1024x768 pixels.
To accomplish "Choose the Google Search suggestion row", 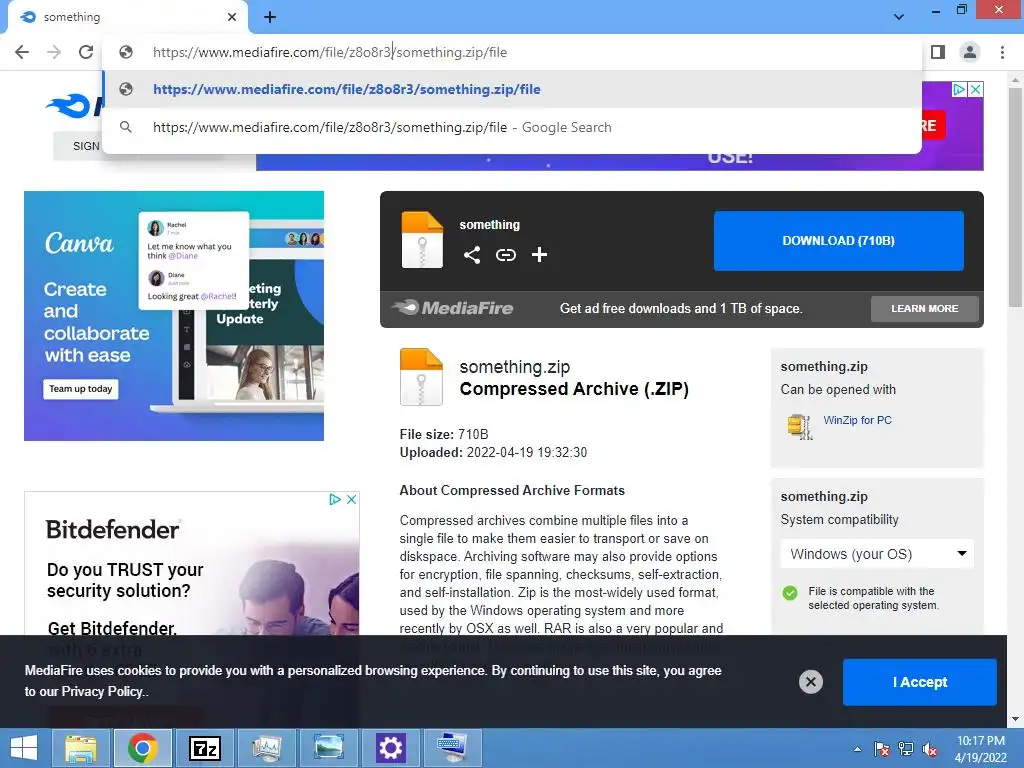I will [x=512, y=127].
